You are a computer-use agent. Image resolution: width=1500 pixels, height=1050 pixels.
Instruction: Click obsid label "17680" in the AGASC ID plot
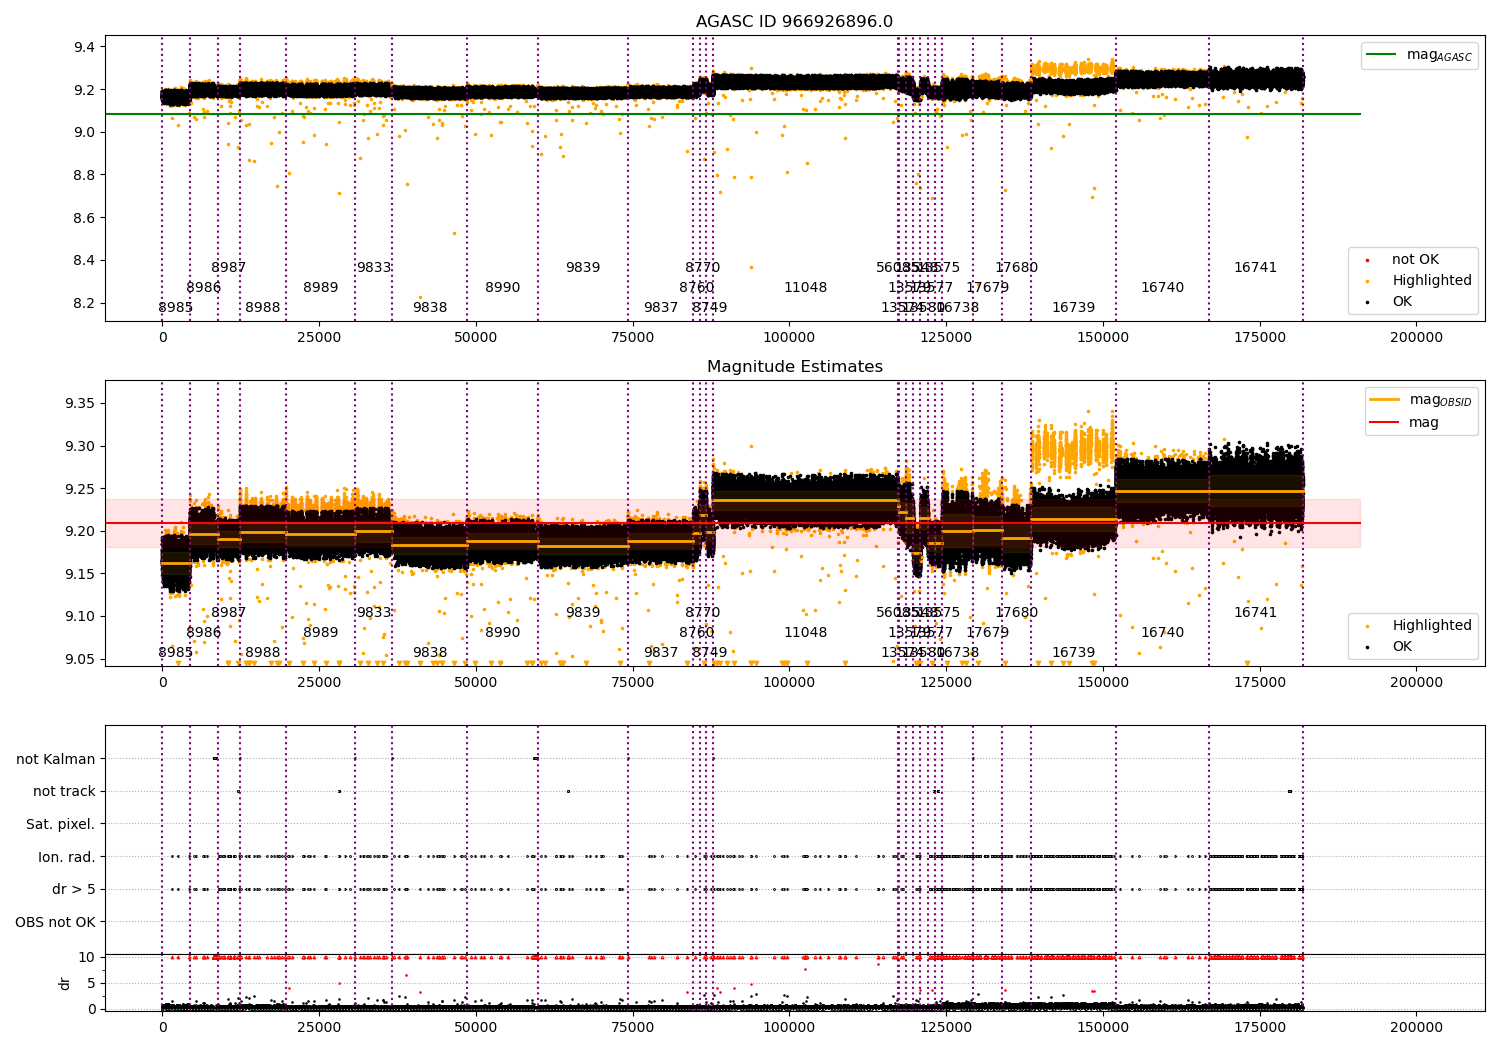point(1017,268)
